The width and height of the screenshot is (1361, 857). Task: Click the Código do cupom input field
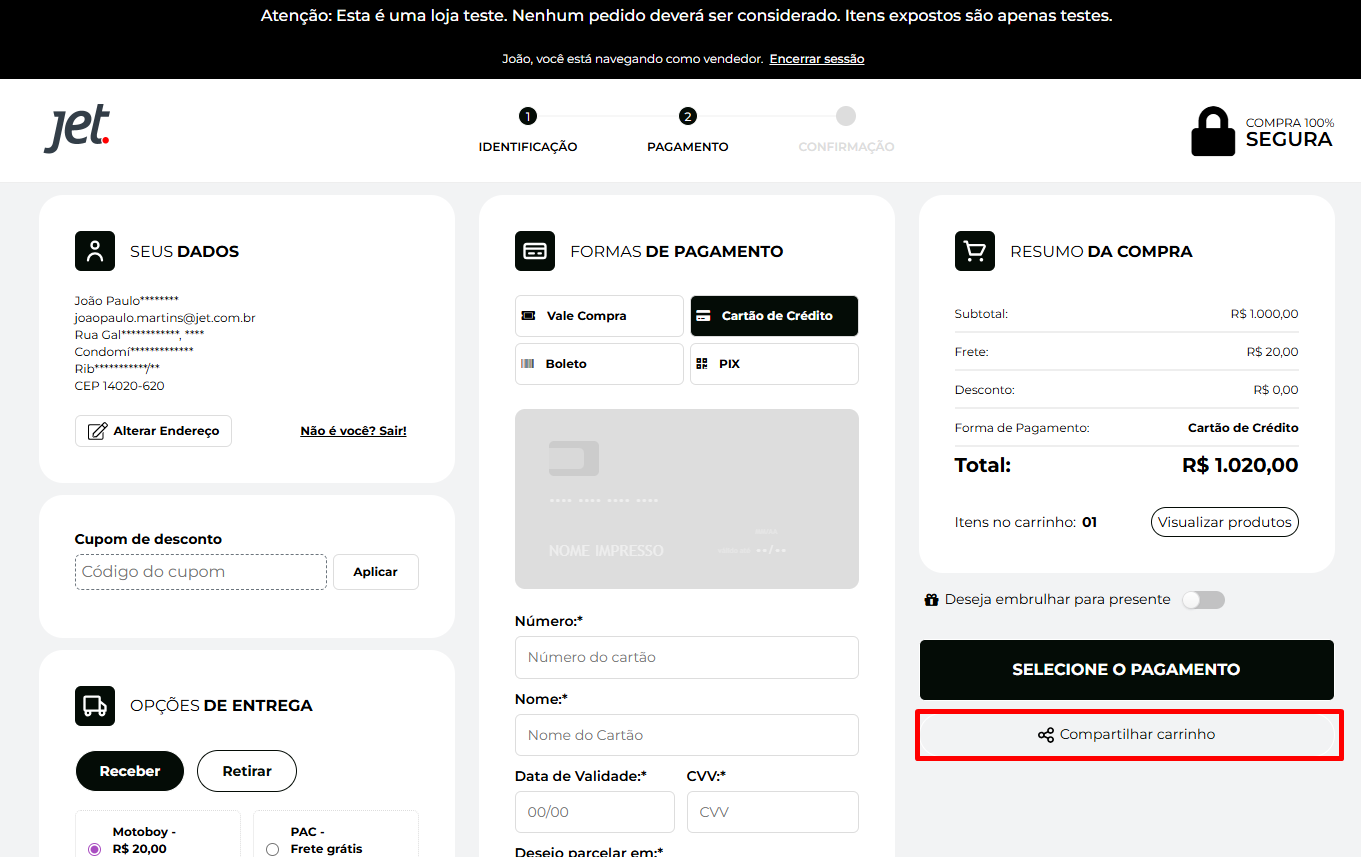tap(200, 572)
